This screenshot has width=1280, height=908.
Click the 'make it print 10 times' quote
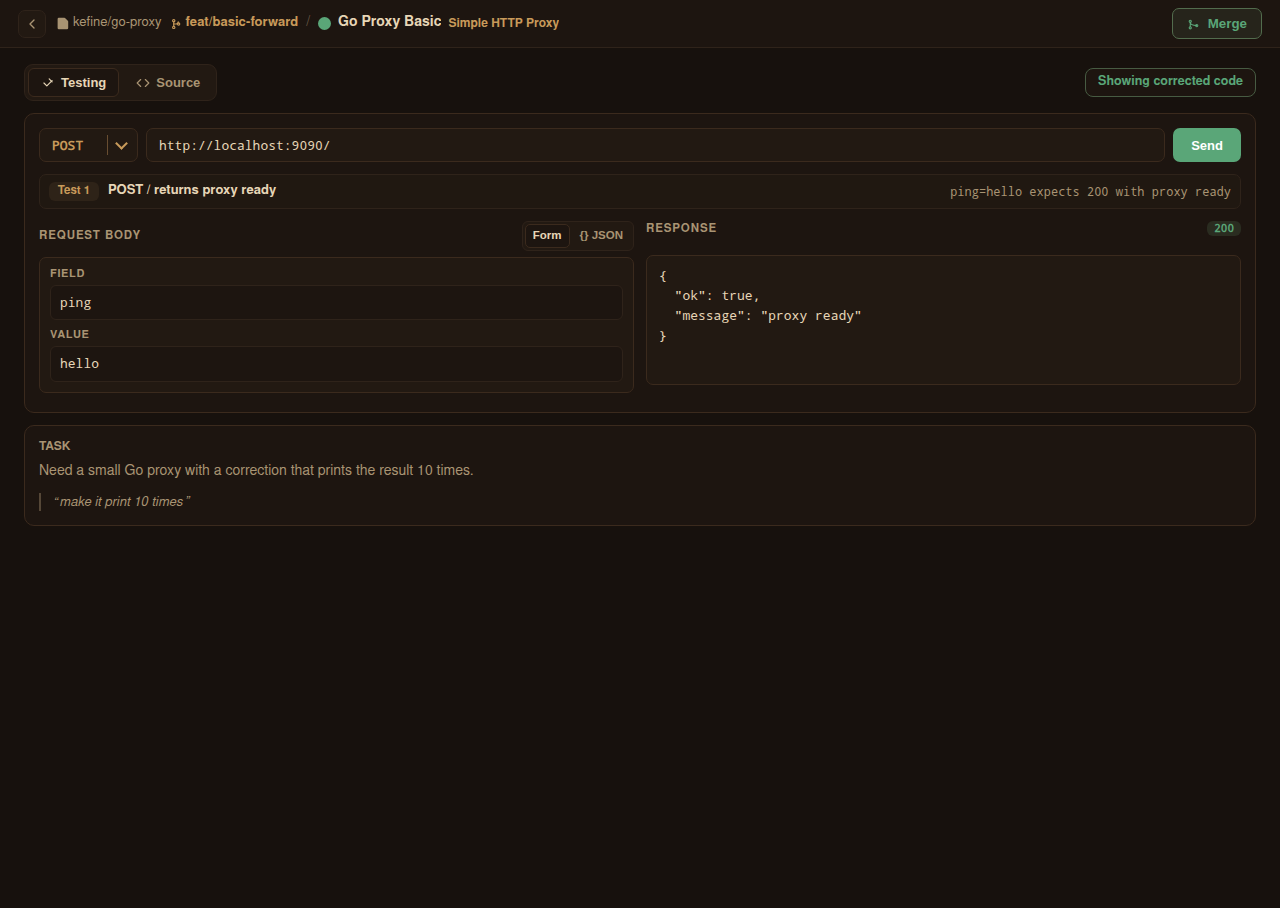122,502
